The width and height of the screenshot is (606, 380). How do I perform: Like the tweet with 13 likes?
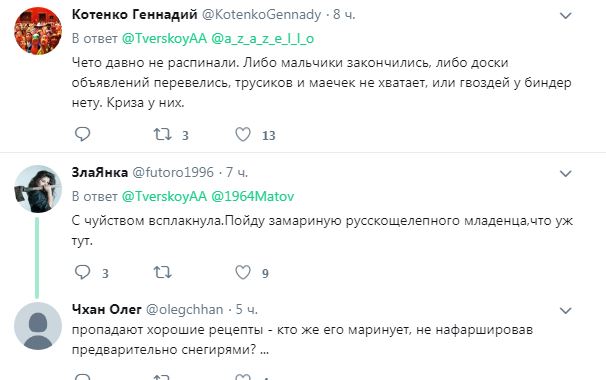coord(243,134)
